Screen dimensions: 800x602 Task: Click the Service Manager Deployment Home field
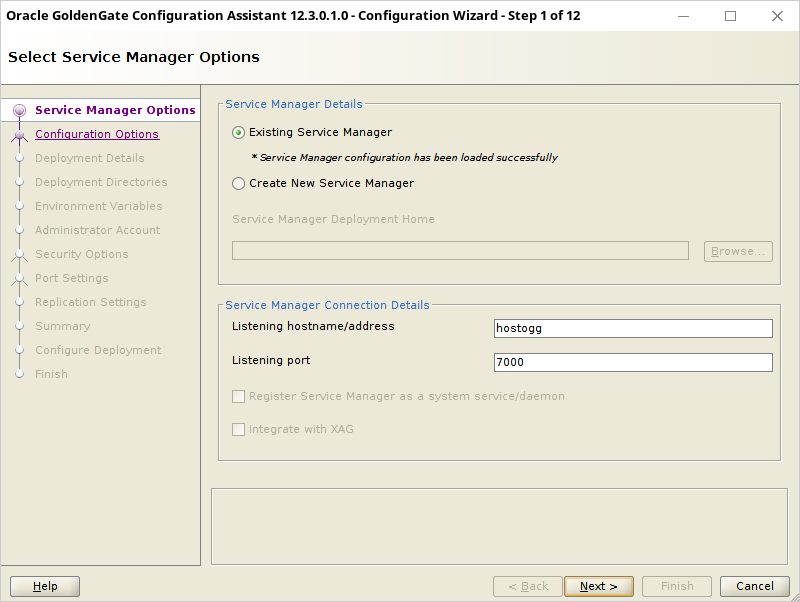[460, 251]
